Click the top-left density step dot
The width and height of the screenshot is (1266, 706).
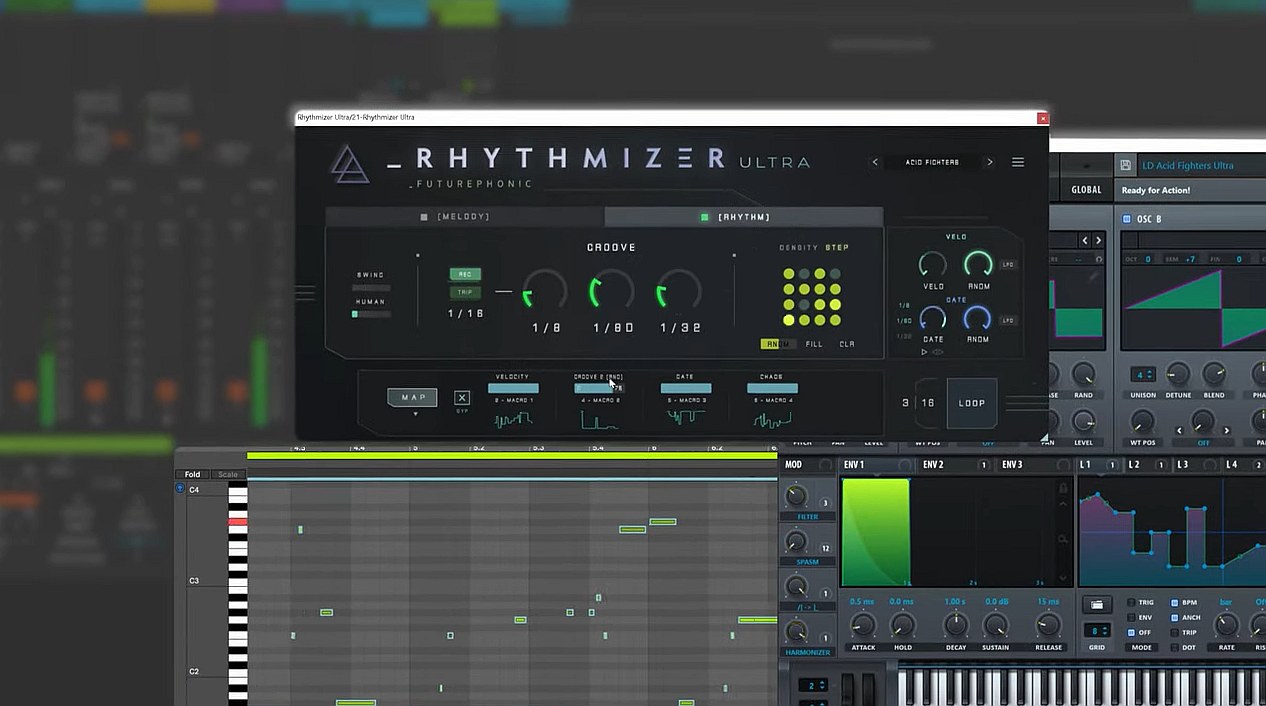pos(789,274)
